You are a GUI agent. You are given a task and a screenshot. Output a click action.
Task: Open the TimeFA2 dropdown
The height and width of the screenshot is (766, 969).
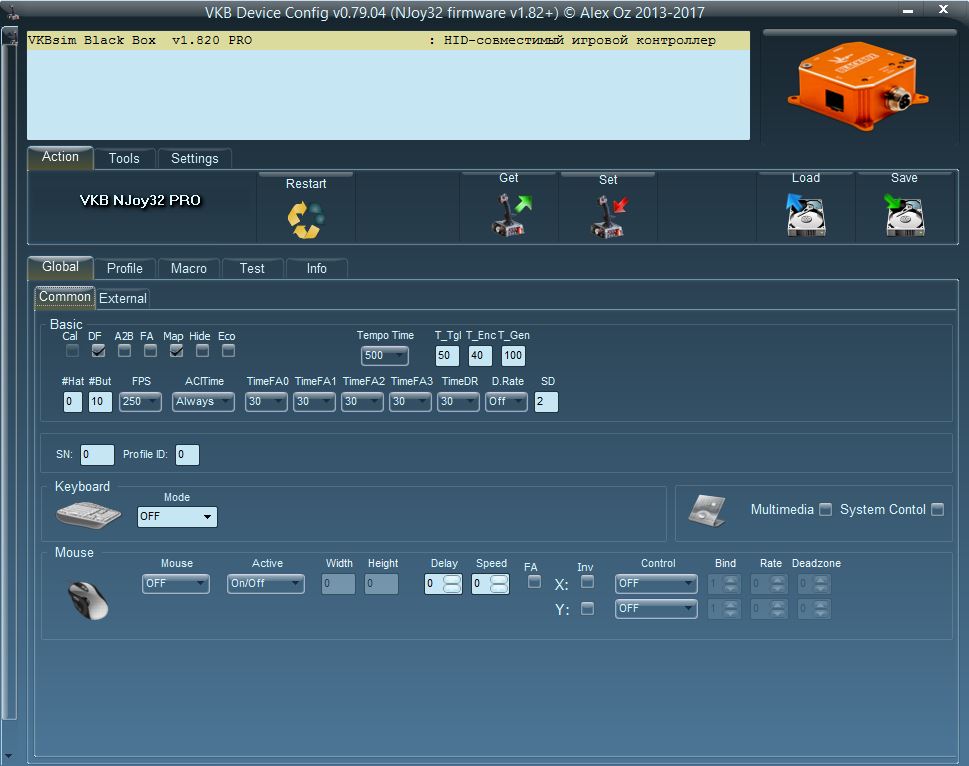coord(362,402)
